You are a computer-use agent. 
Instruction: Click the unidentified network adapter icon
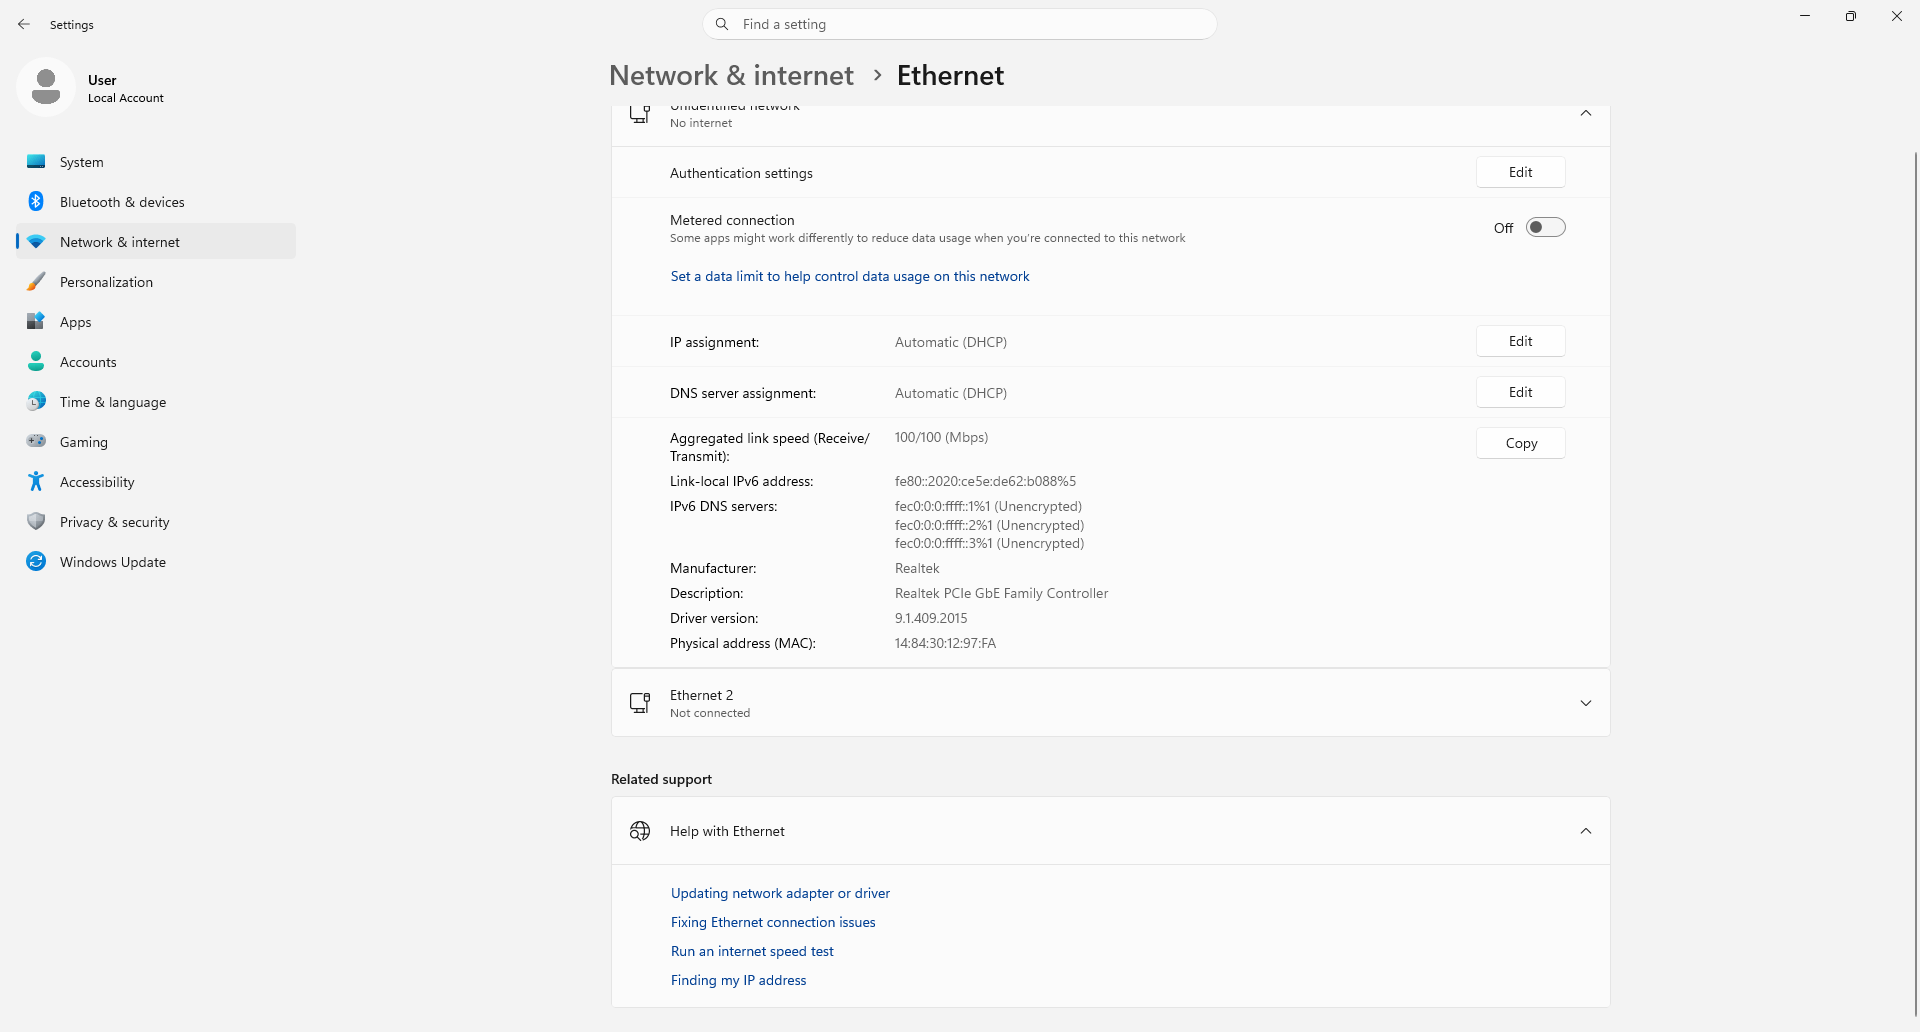click(640, 114)
